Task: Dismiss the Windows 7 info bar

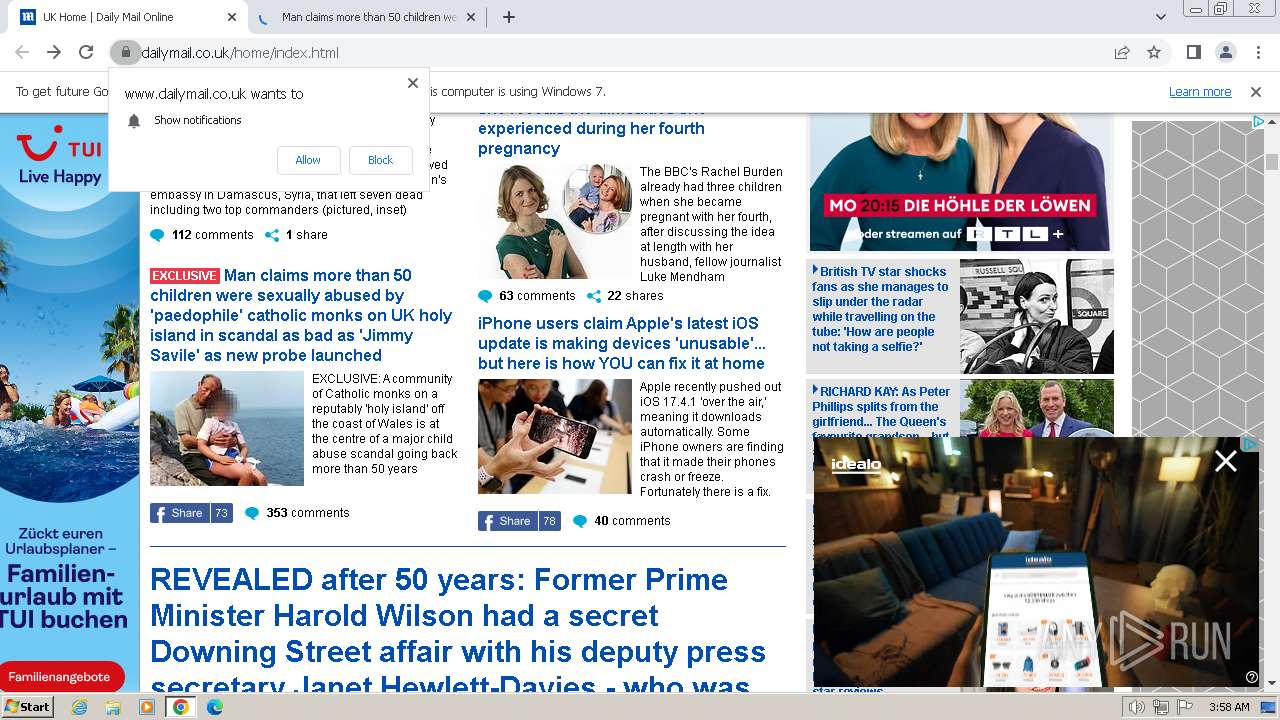Action: [x=1256, y=91]
